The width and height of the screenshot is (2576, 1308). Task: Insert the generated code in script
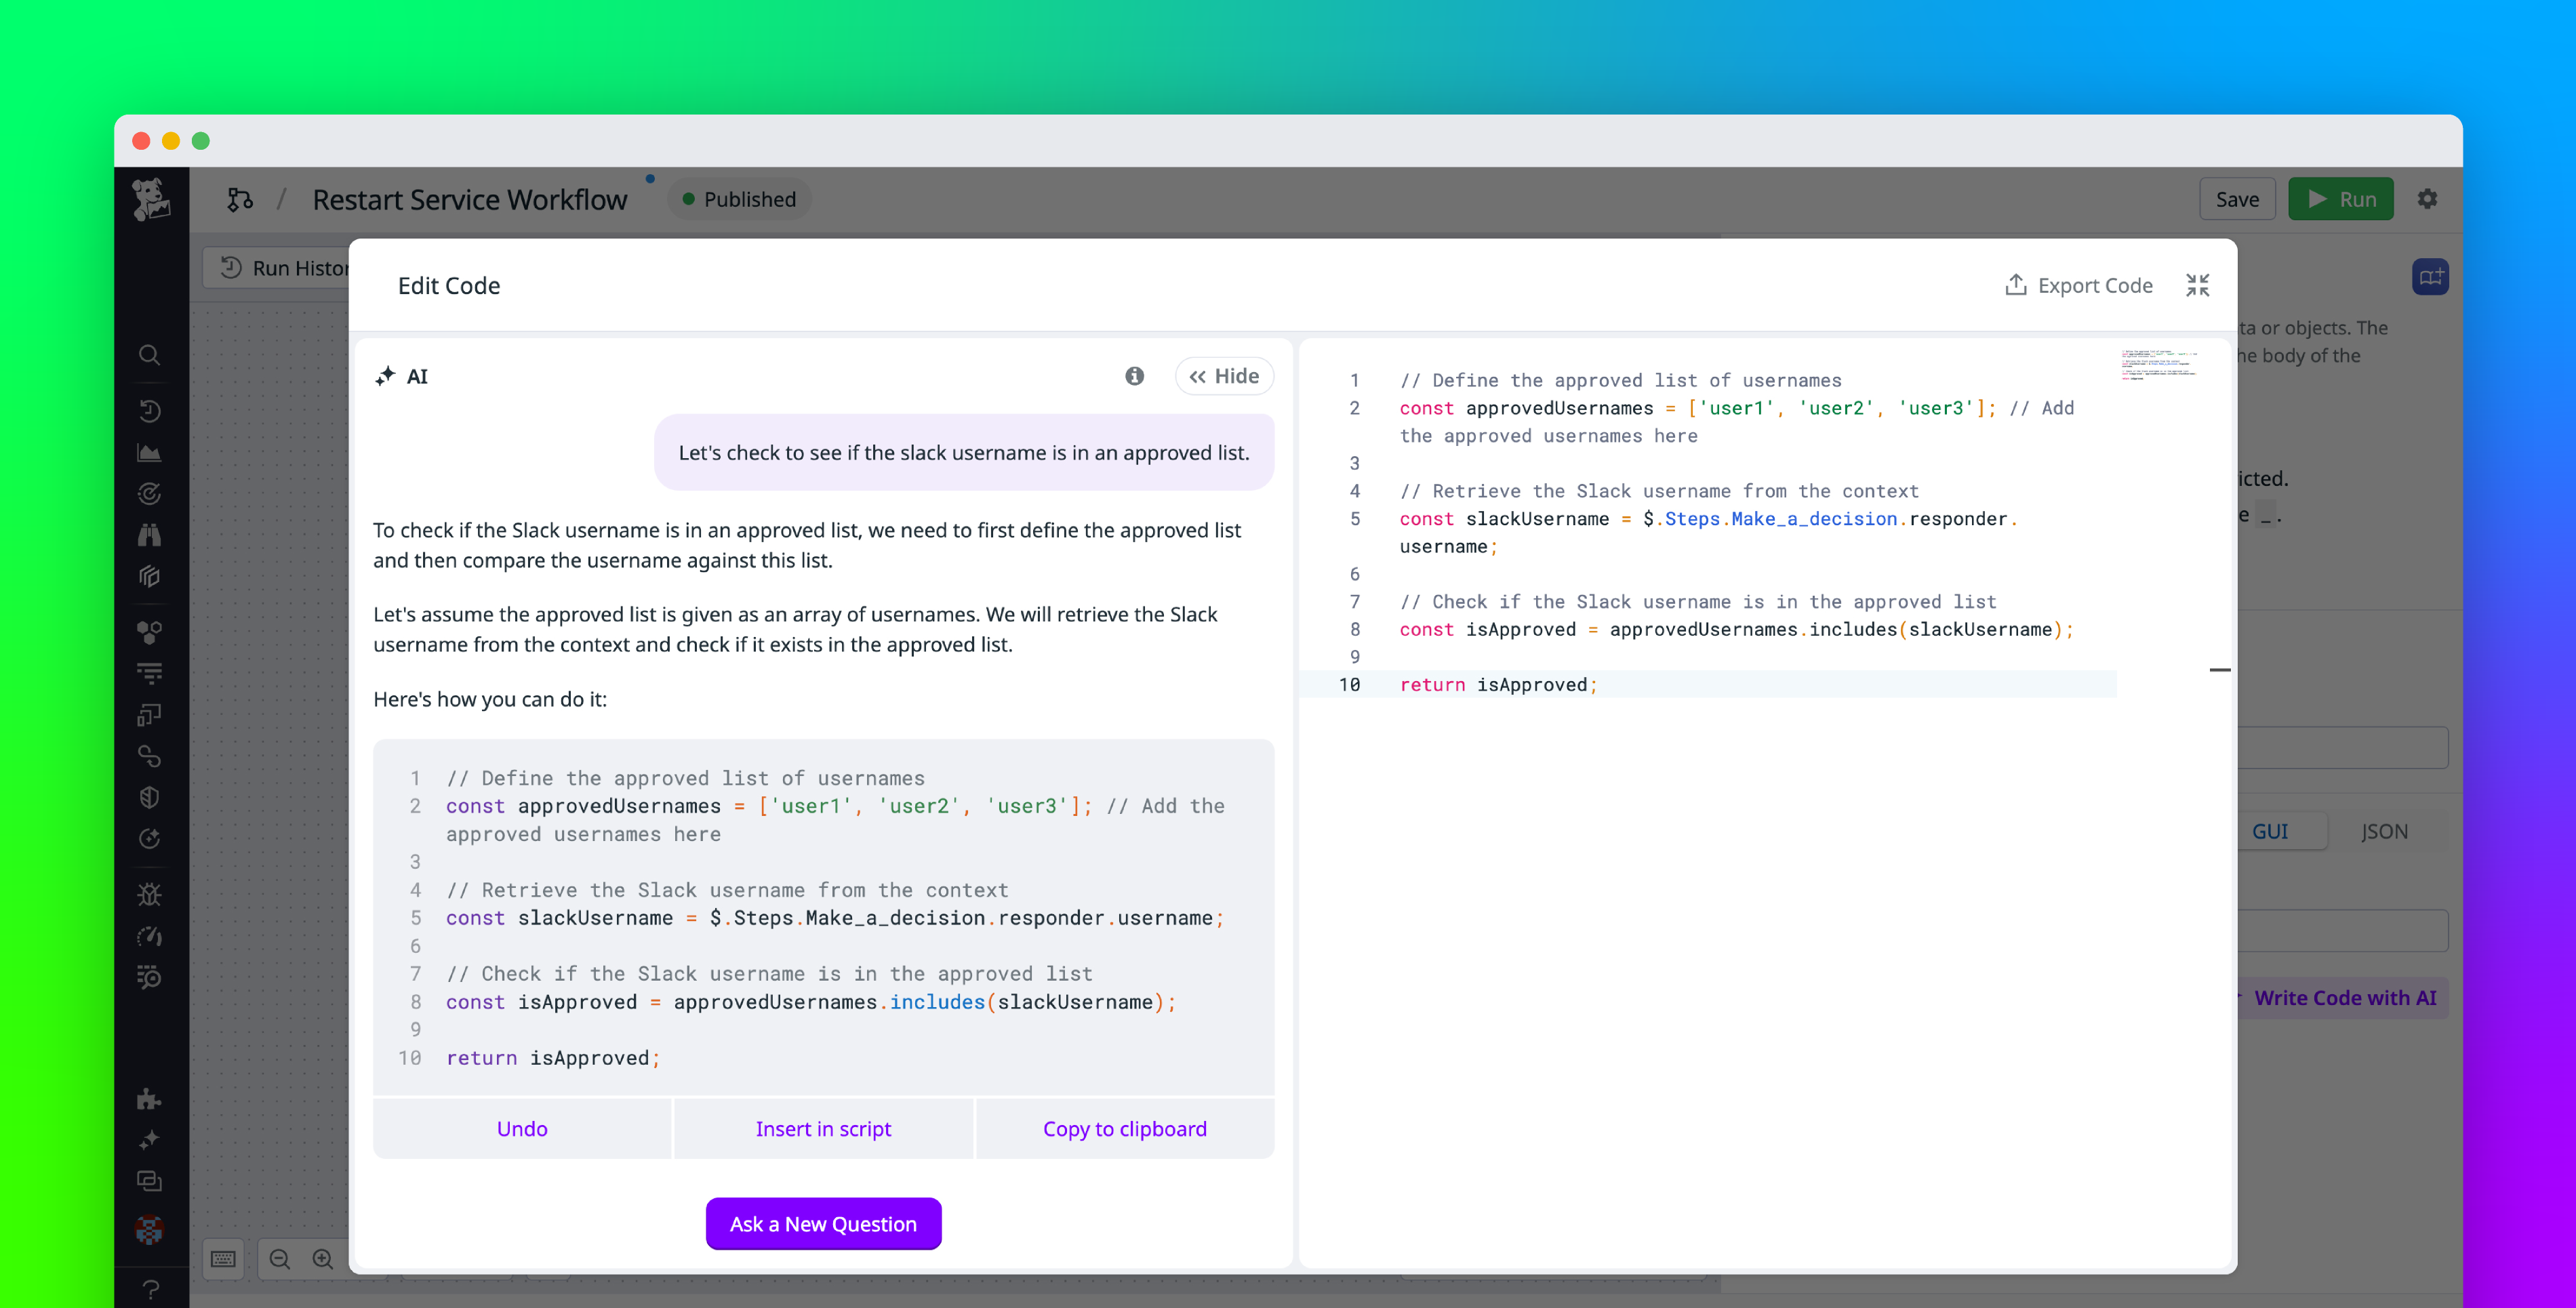(x=823, y=1128)
